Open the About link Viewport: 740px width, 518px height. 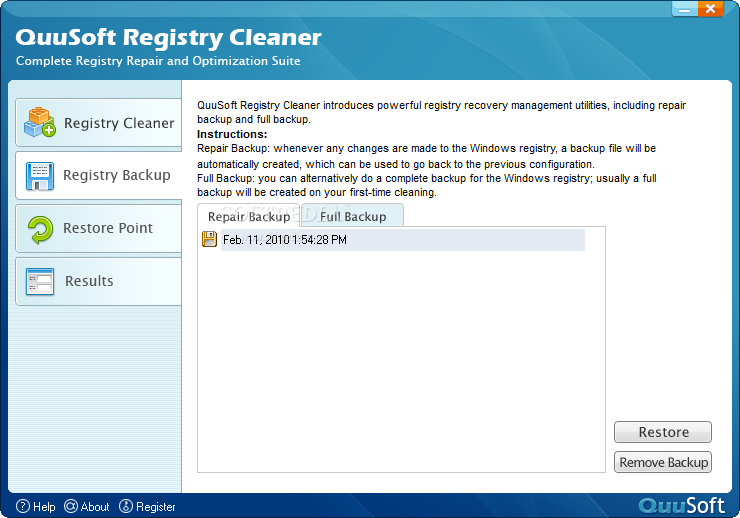click(x=87, y=507)
